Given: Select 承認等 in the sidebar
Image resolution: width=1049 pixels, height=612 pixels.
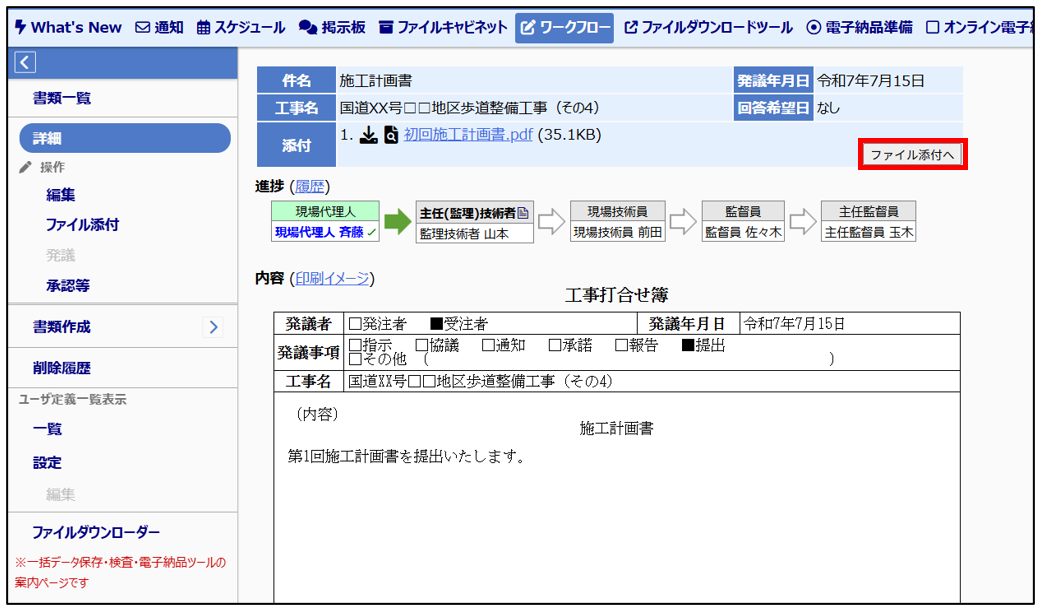Looking at the screenshot, I should 68,286.
